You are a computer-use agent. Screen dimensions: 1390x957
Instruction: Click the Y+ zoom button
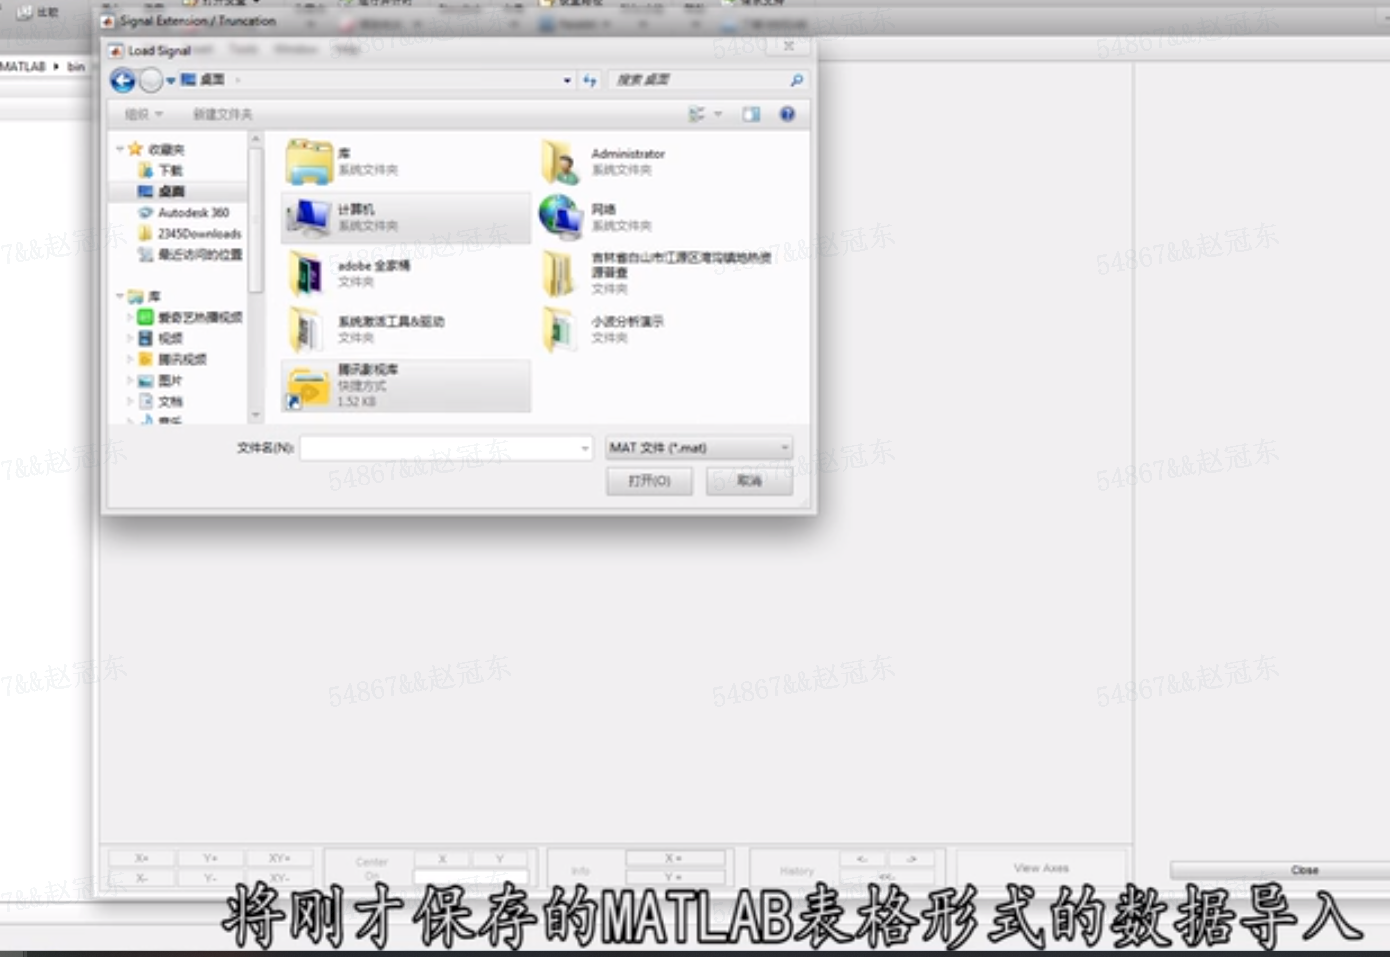coord(210,858)
